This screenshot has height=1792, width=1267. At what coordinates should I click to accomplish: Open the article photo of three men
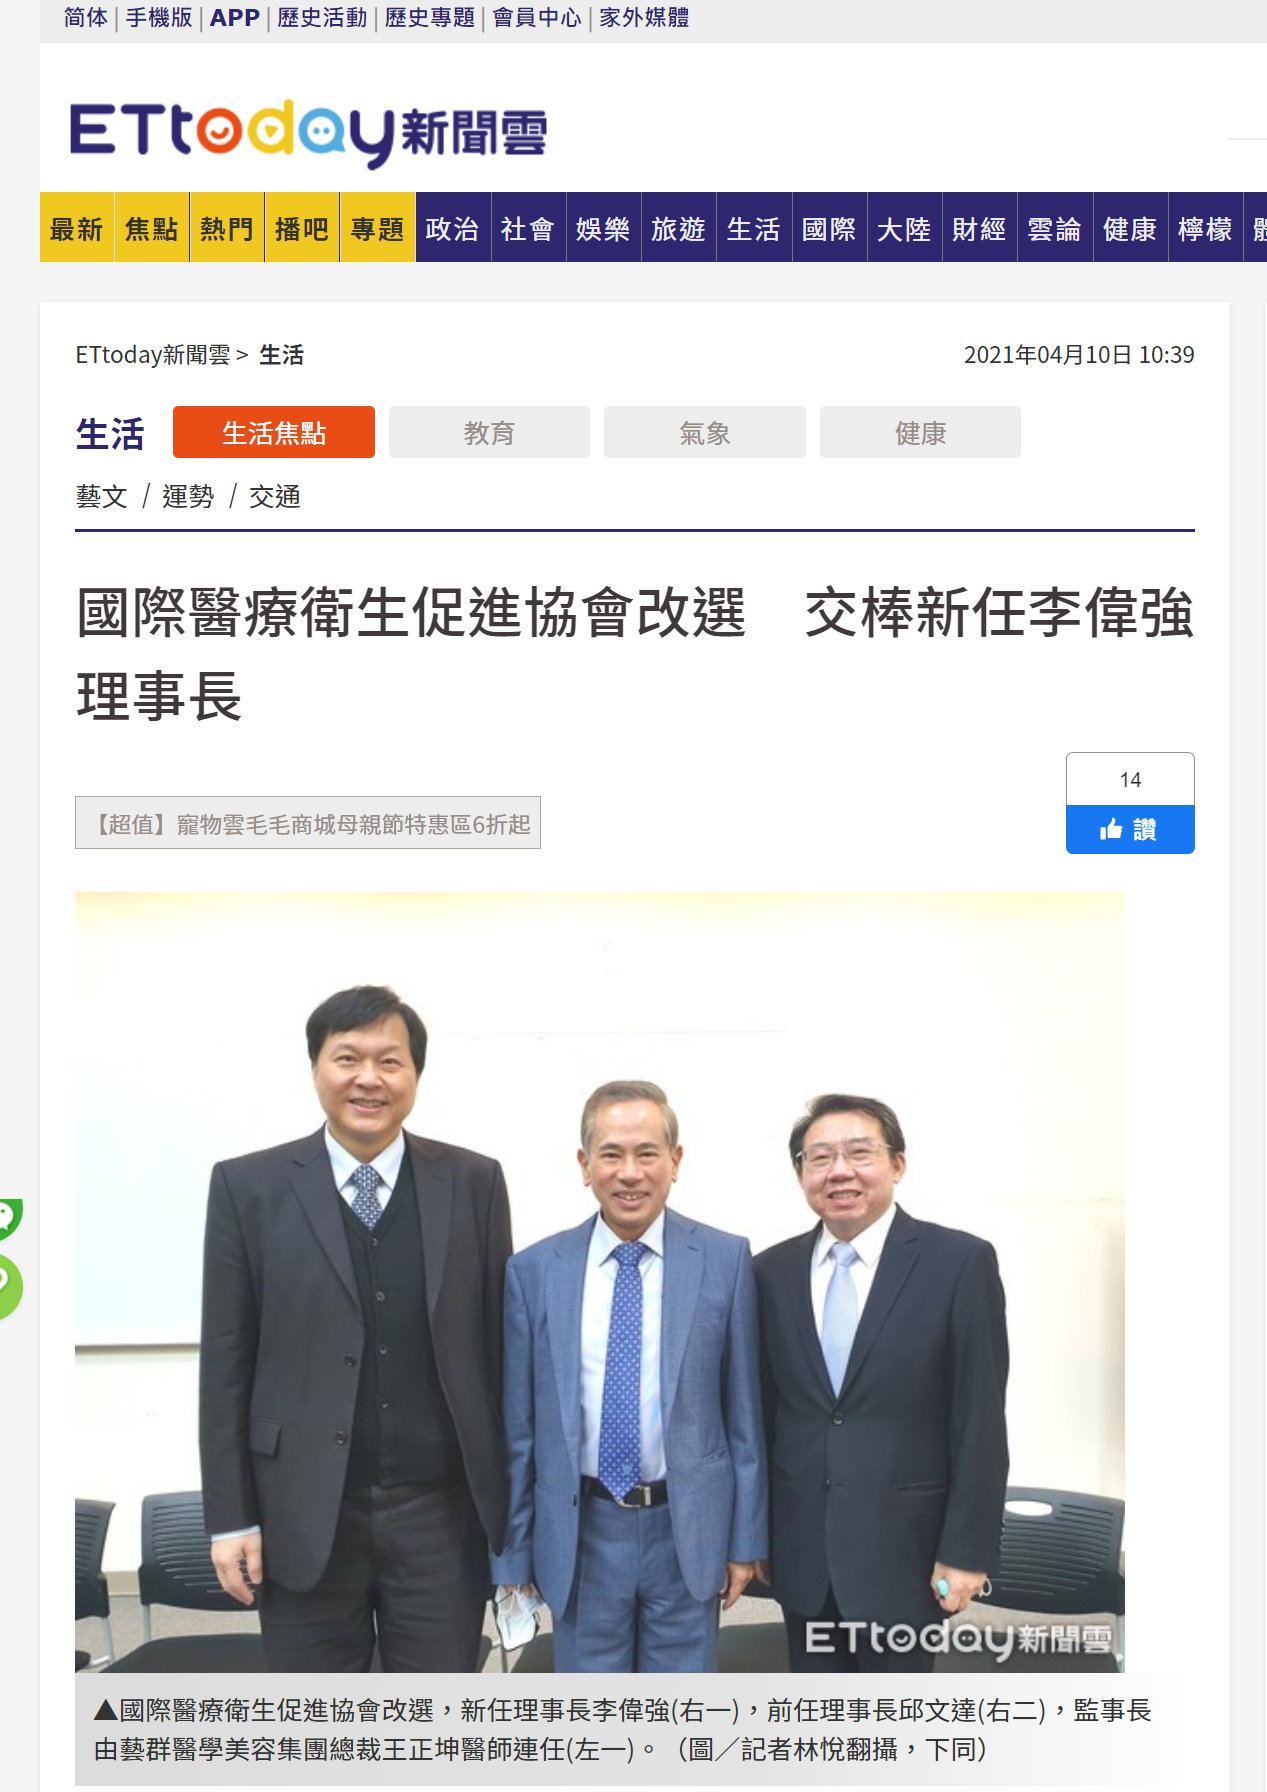(600, 1282)
